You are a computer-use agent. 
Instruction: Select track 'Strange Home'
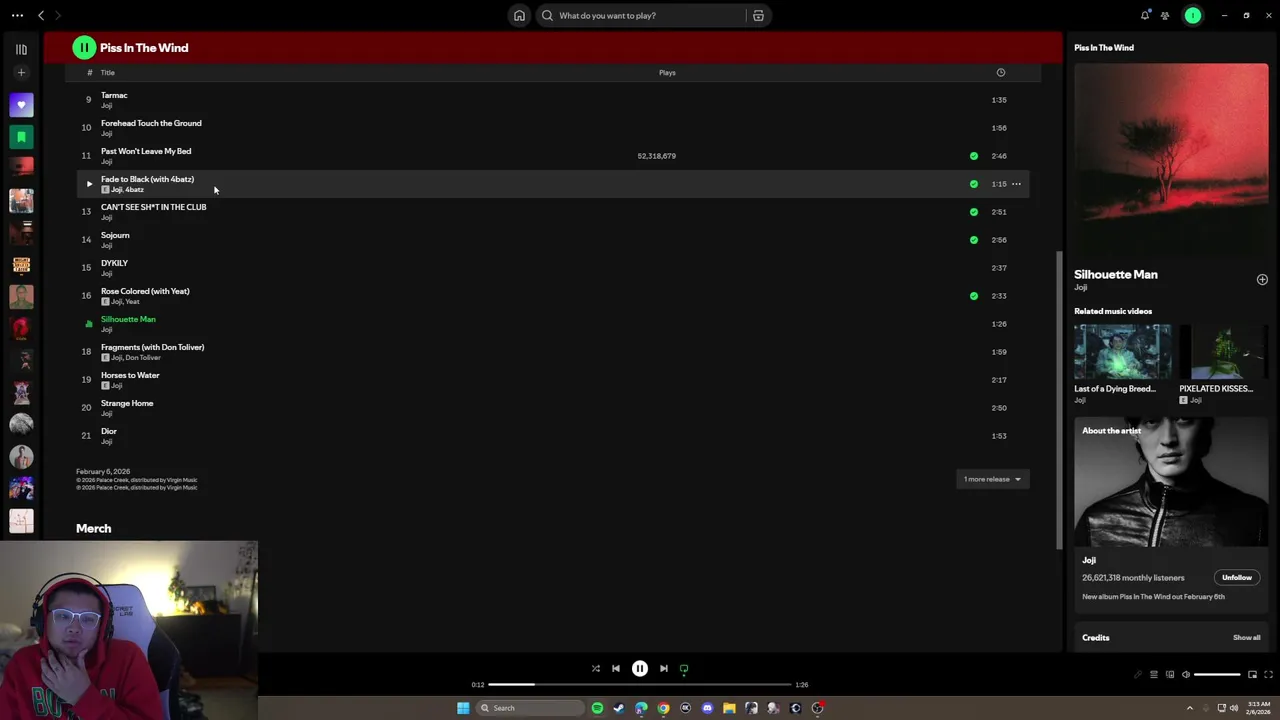tap(127, 403)
